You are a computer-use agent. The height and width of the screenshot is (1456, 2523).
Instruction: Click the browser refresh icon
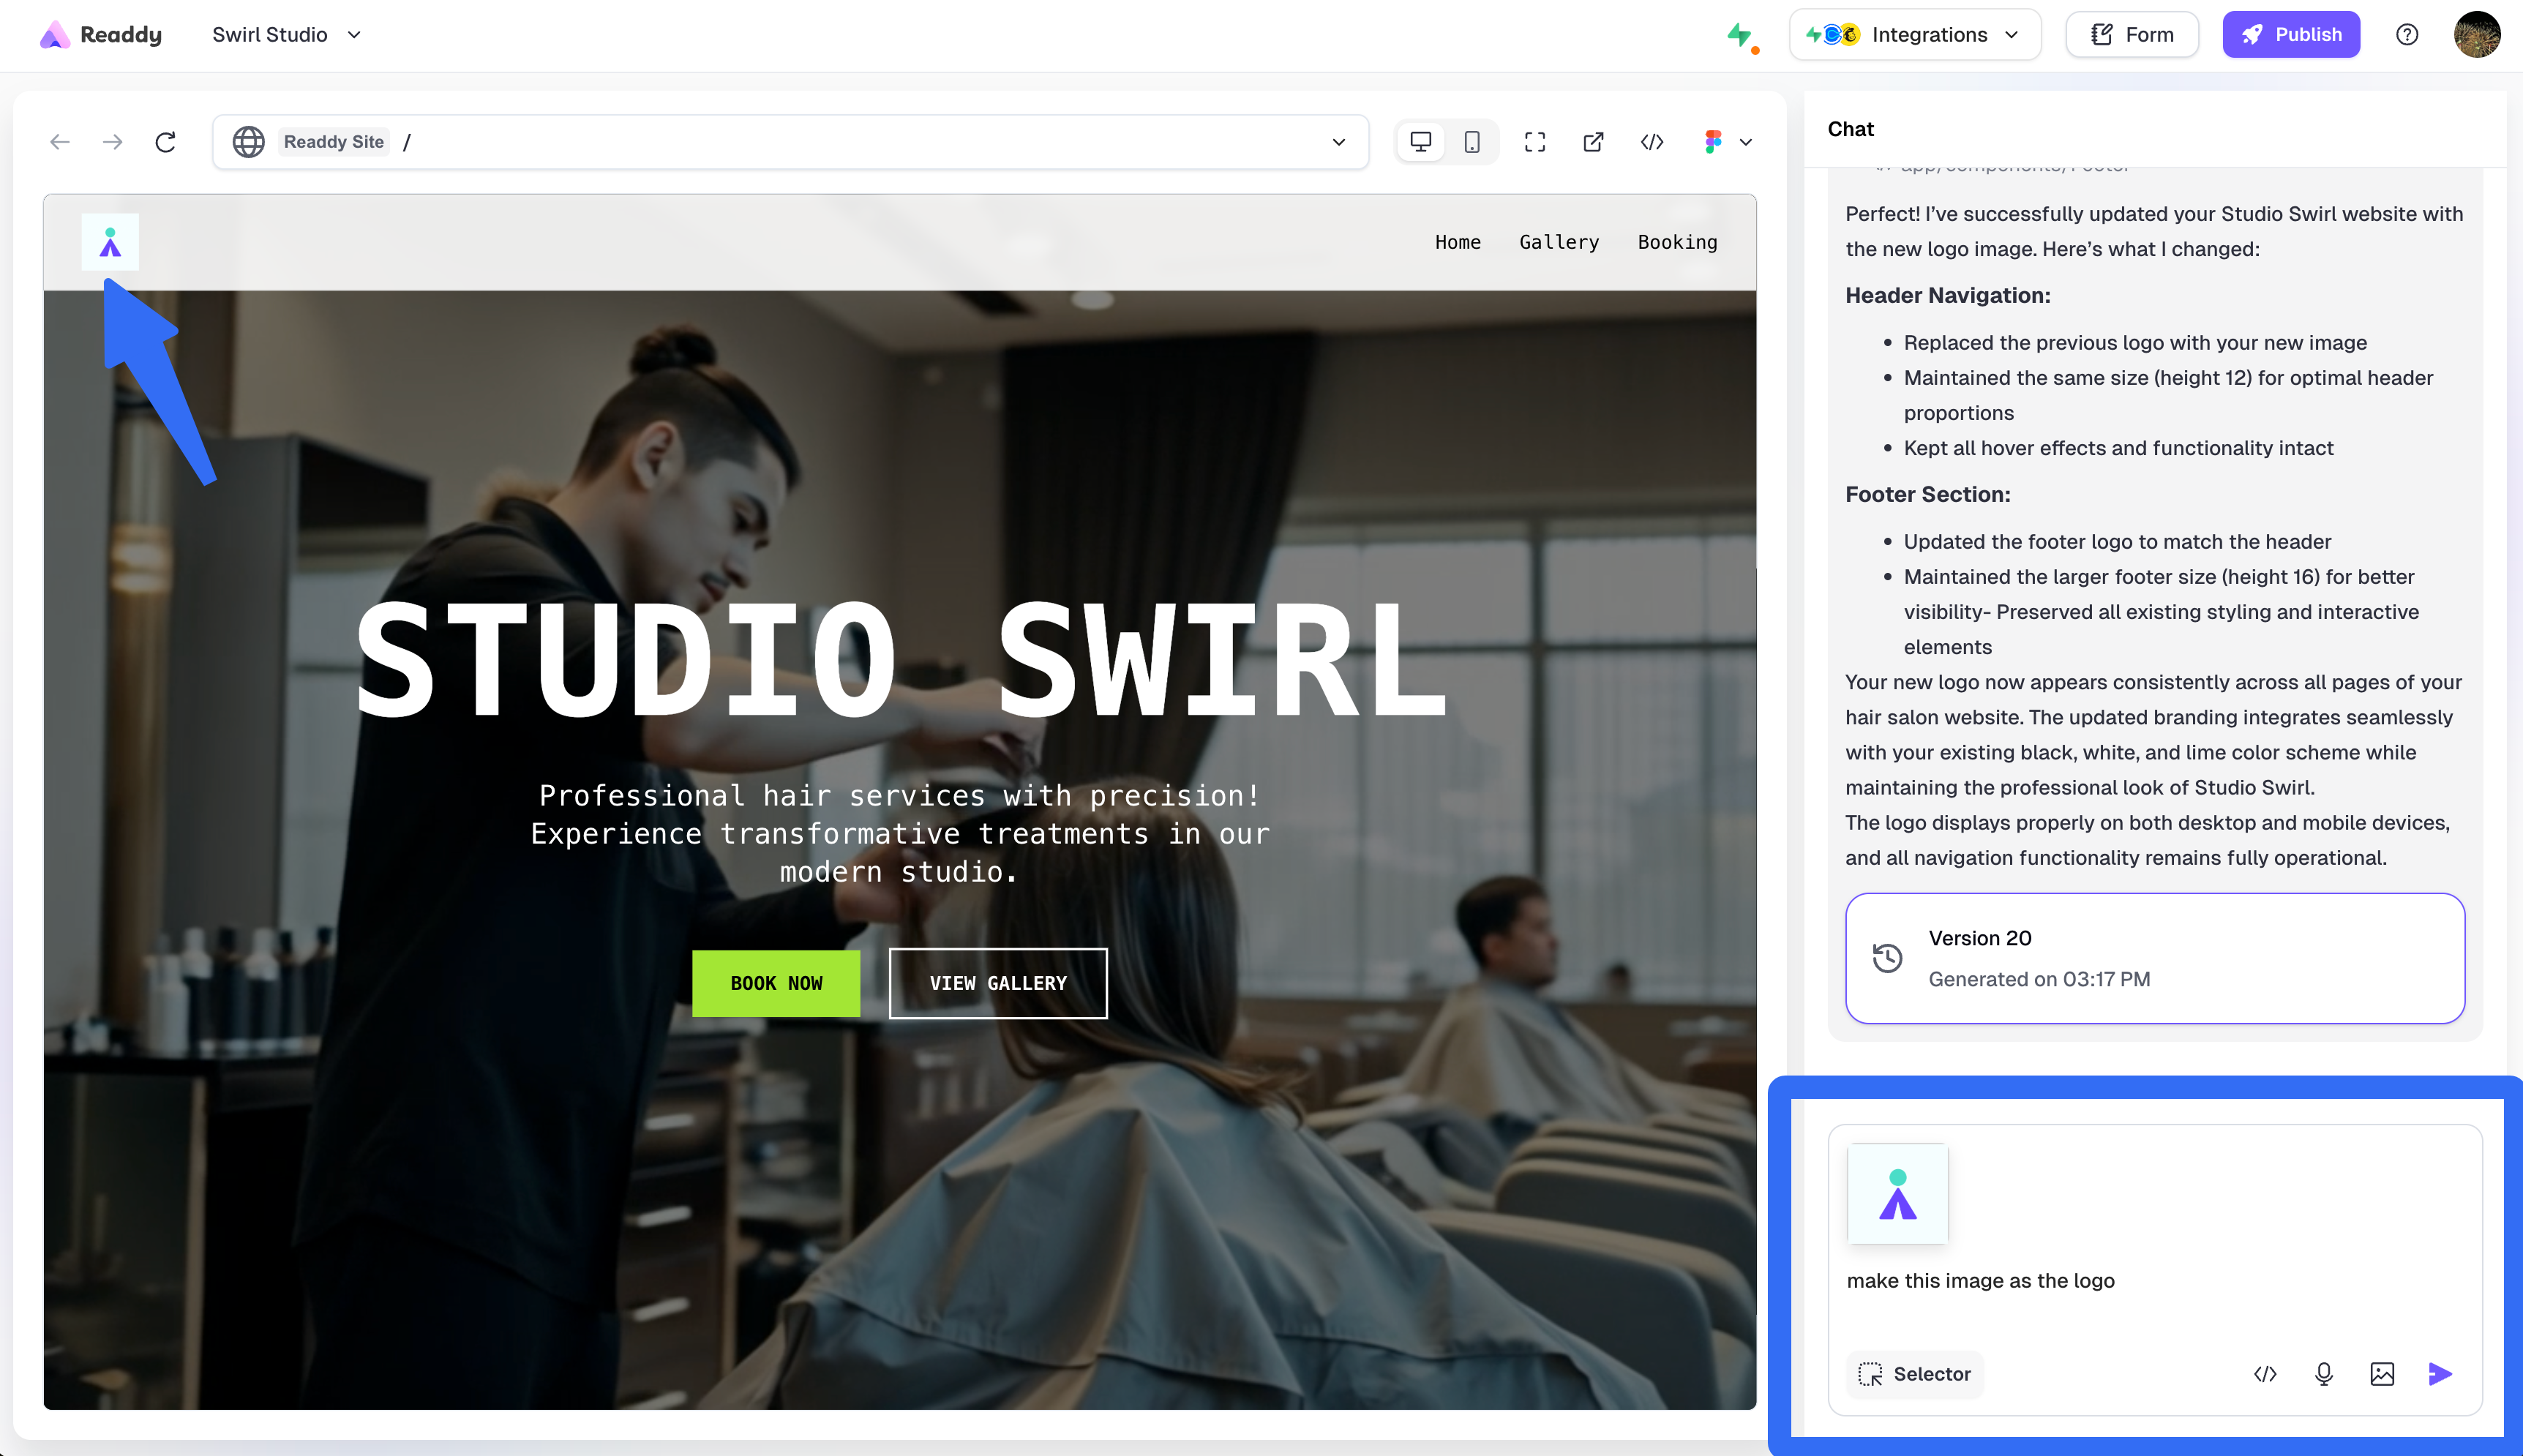(x=166, y=142)
